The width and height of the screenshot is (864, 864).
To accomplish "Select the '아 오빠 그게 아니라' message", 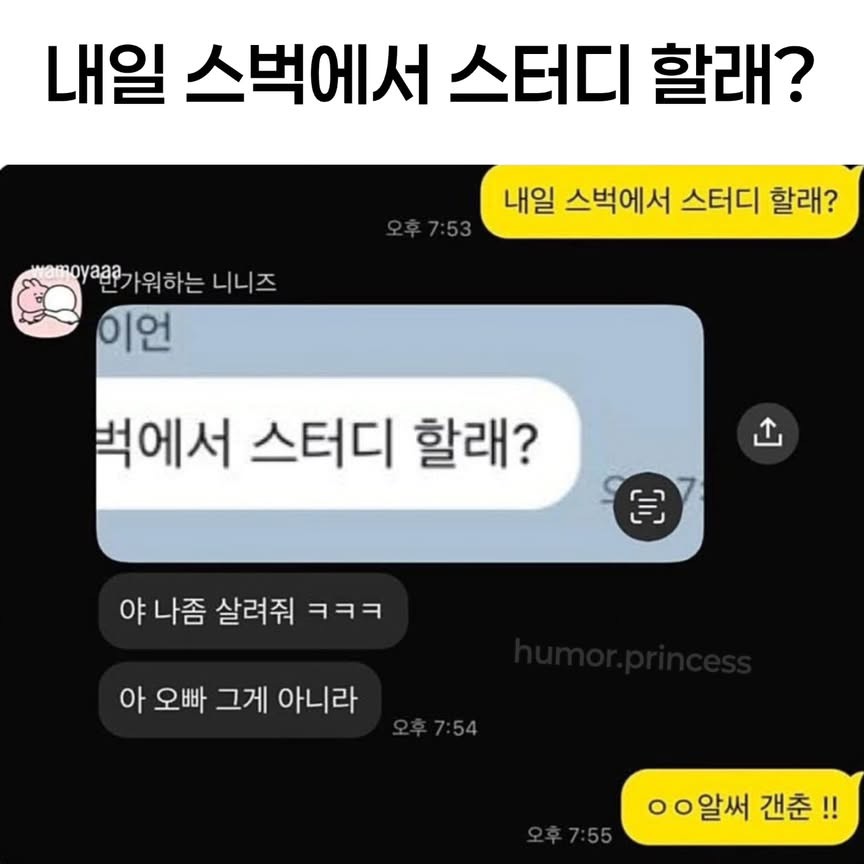I will tap(240, 700).
